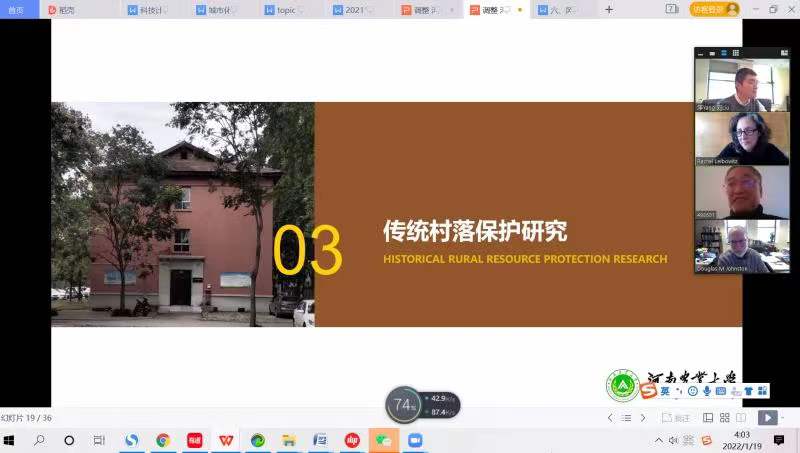Click the orange account login button
This screenshot has width=800, height=453.
[x=715, y=9]
